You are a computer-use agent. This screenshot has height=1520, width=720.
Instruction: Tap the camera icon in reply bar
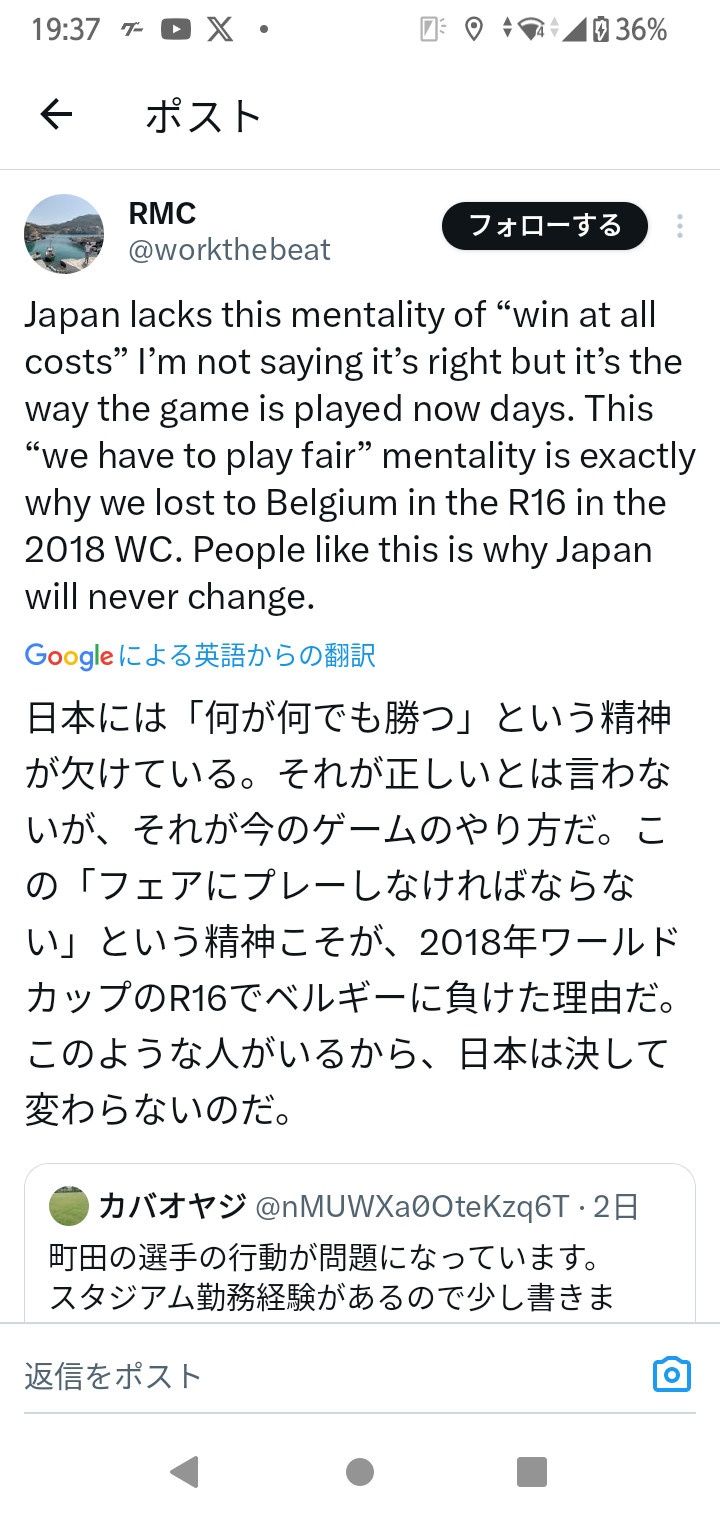point(671,1374)
